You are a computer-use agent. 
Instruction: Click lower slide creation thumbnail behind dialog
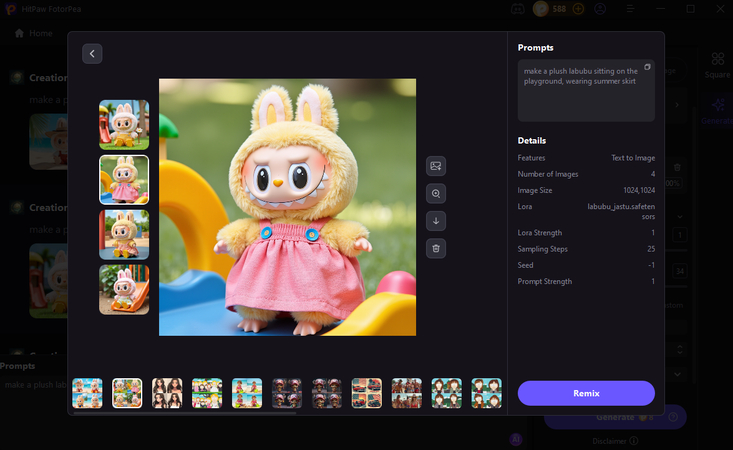click(x=49, y=280)
